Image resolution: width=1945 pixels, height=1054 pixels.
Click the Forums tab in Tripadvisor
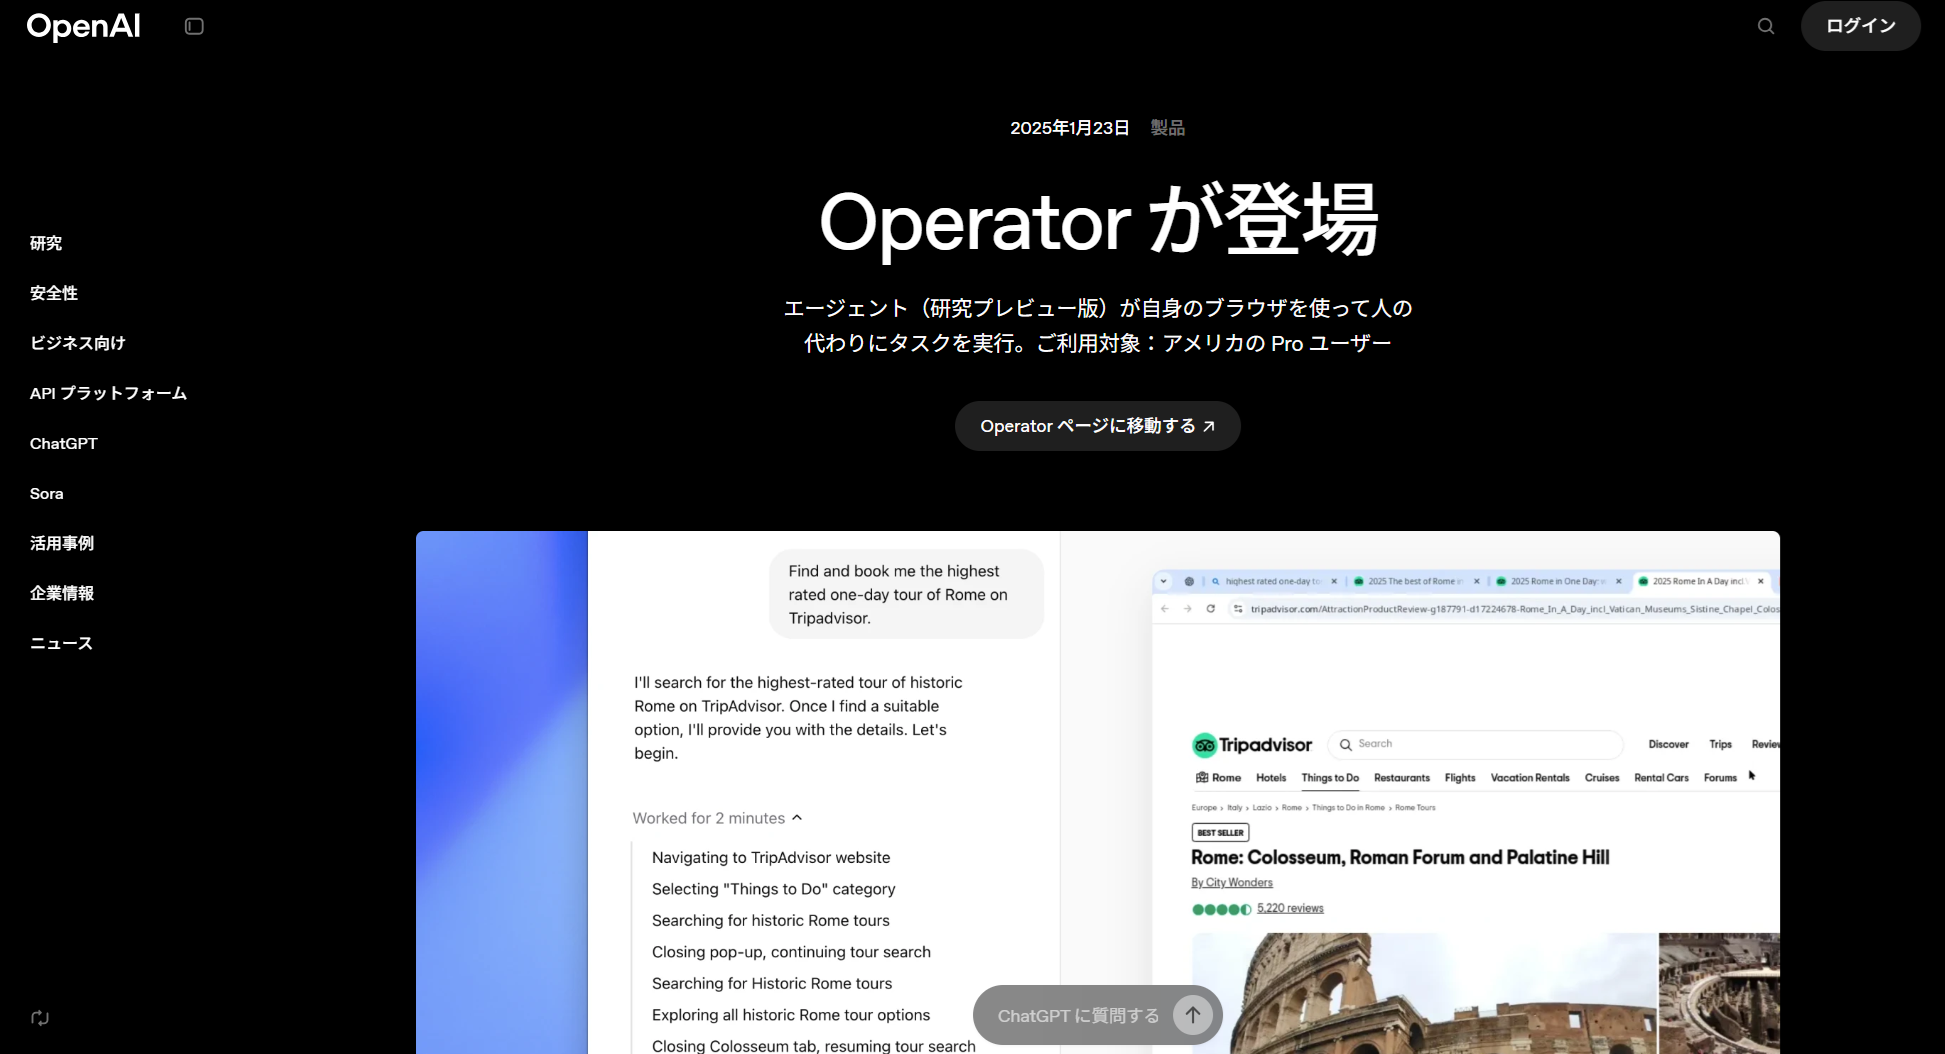1720,778
